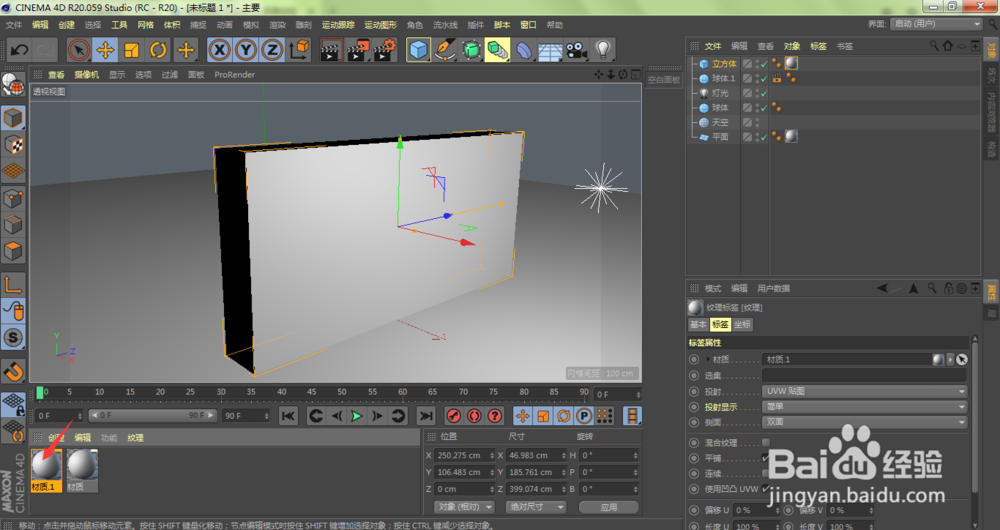Select the Move tool
This screenshot has width=1000, height=530.
(x=105, y=50)
